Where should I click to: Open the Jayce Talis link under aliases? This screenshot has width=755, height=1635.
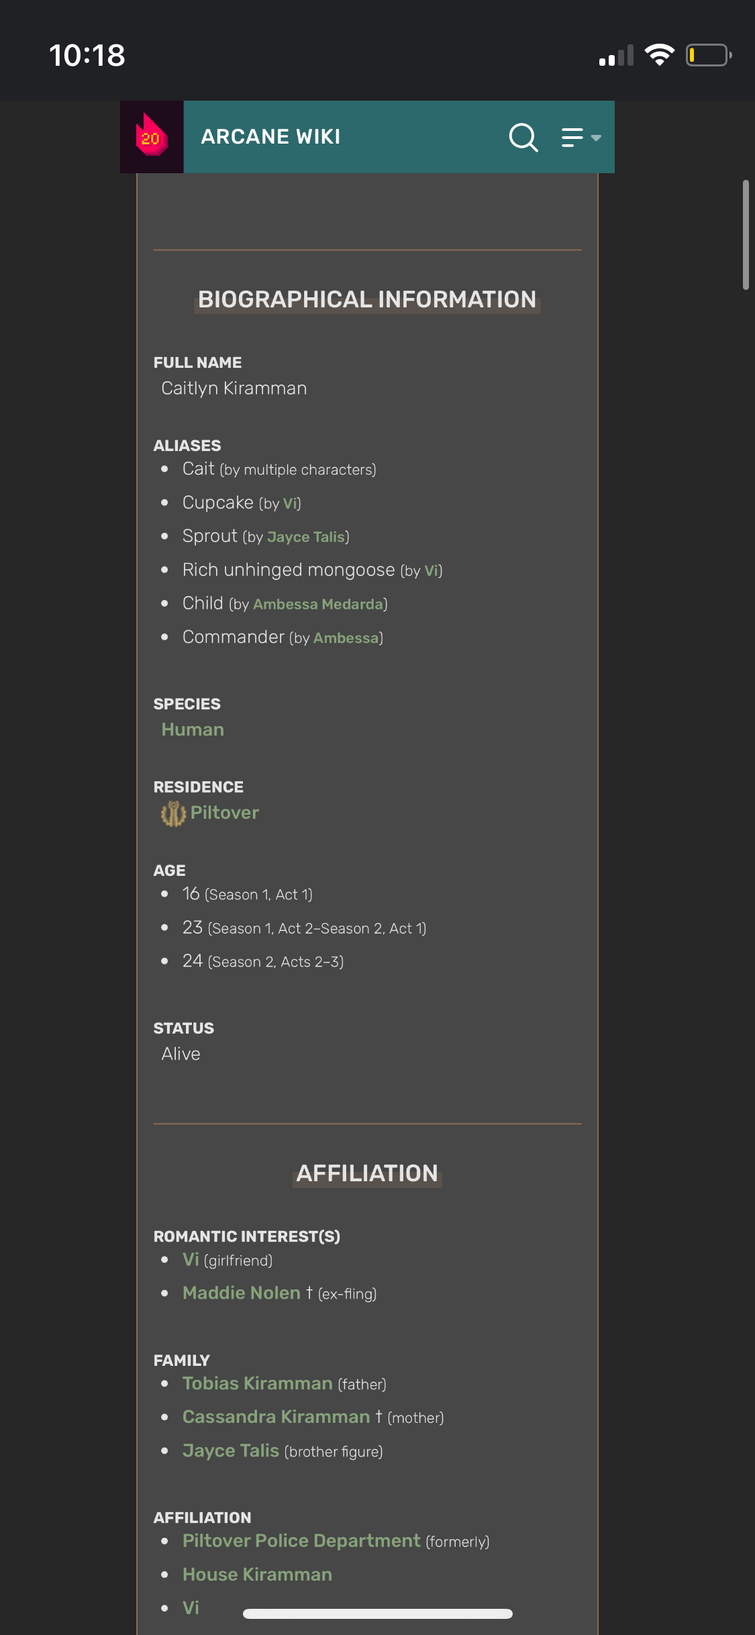[306, 537]
